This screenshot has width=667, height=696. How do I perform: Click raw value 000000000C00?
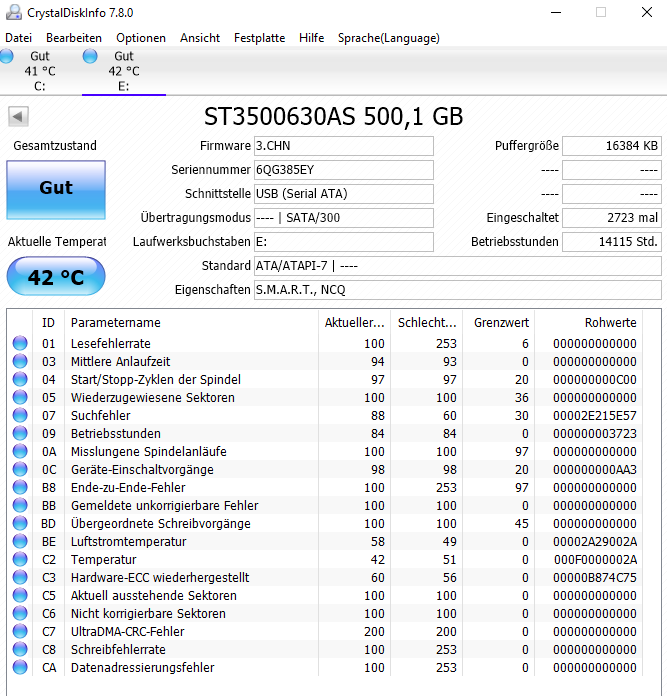click(595, 380)
